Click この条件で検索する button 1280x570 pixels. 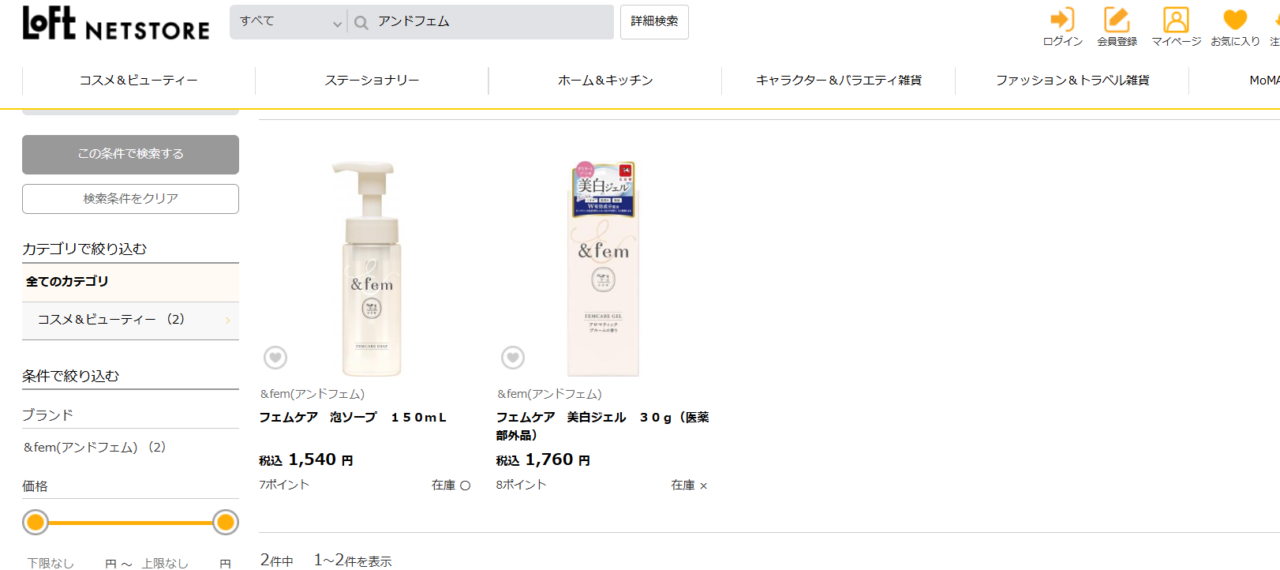pos(130,154)
